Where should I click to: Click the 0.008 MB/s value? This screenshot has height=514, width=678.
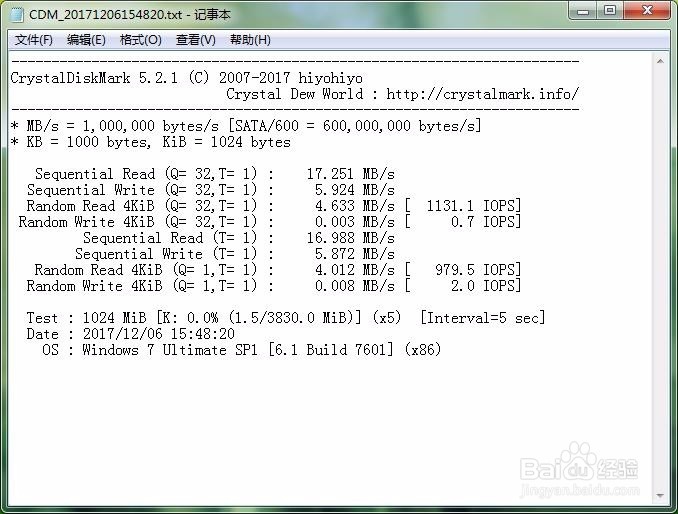[355, 286]
